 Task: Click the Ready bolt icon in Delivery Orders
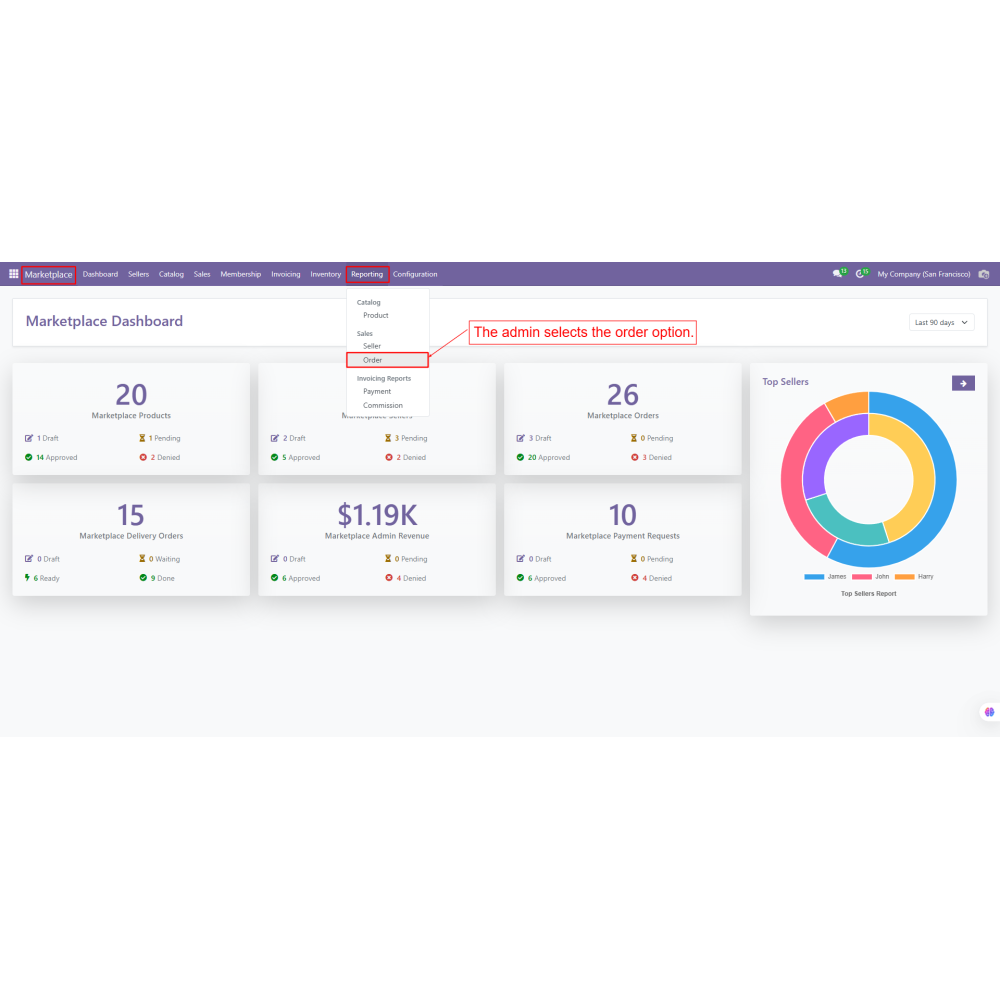pyautogui.click(x=29, y=578)
